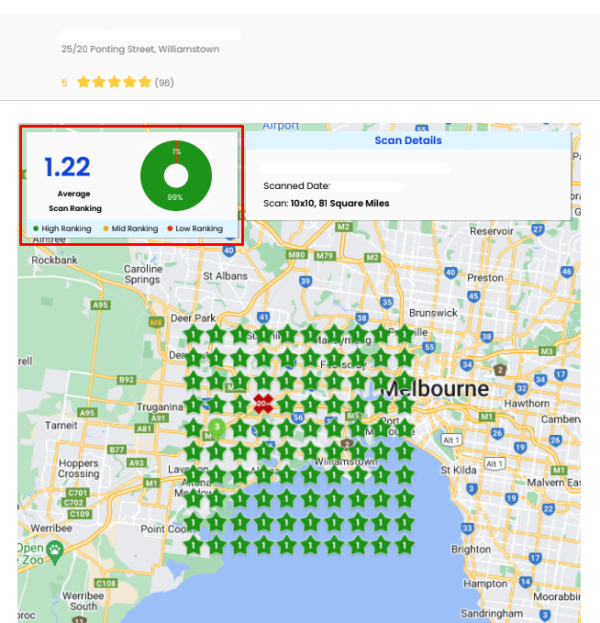The image size is (600, 623).
Task: Click the C702 route shield
Action: [74, 503]
